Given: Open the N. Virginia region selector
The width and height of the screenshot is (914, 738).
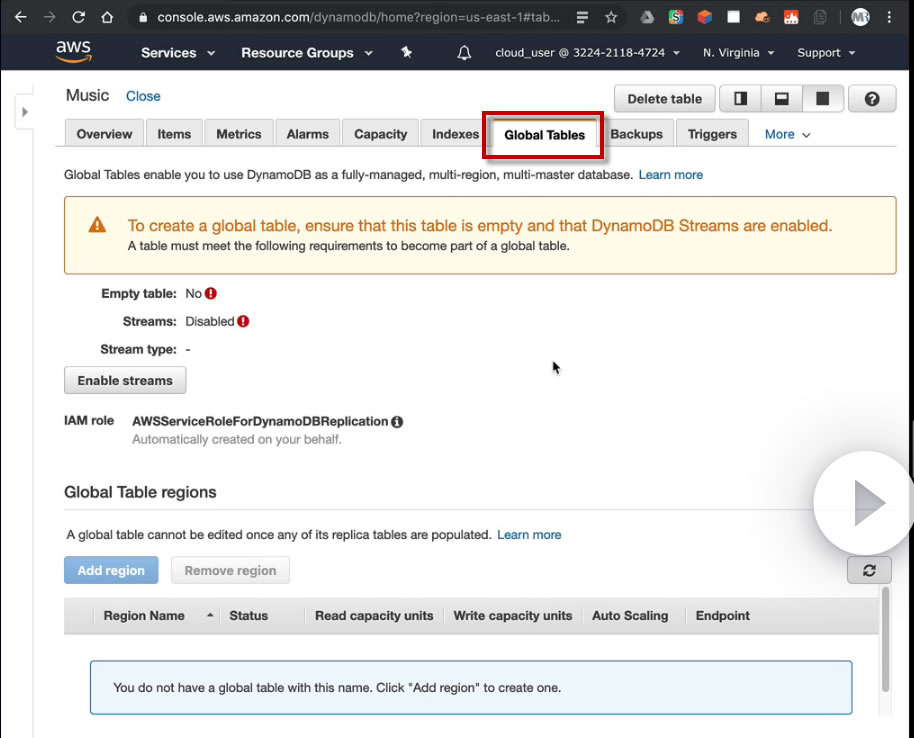Looking at the screenshot, I should tap(737, 53).
